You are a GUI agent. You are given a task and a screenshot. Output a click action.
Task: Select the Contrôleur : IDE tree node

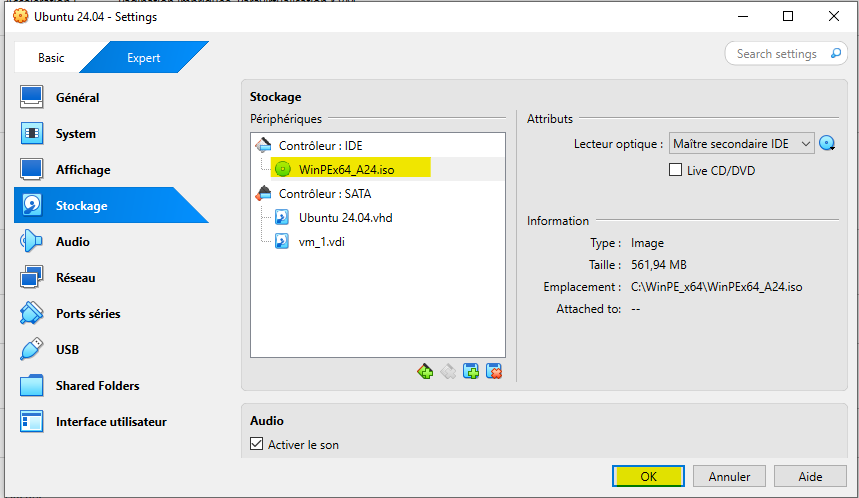coord(320,145)
